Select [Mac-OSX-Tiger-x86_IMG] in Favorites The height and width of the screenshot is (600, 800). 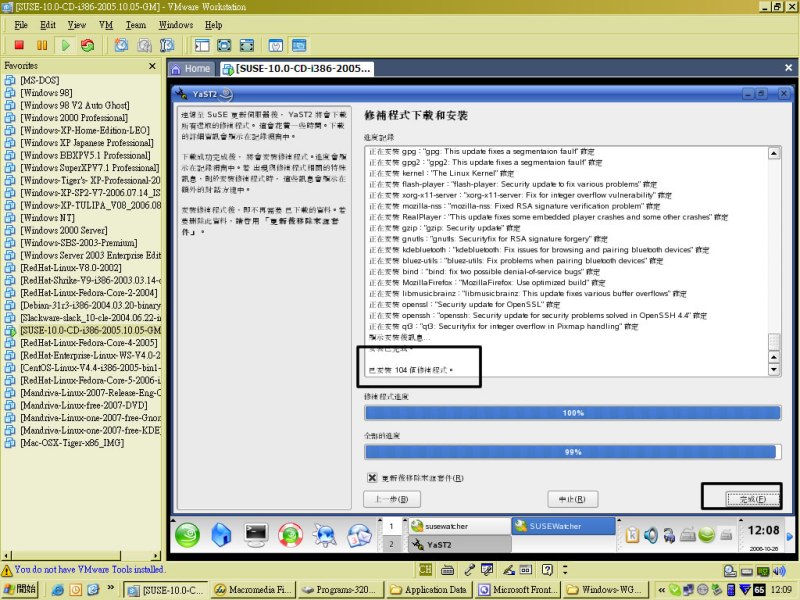click(72, 443)
